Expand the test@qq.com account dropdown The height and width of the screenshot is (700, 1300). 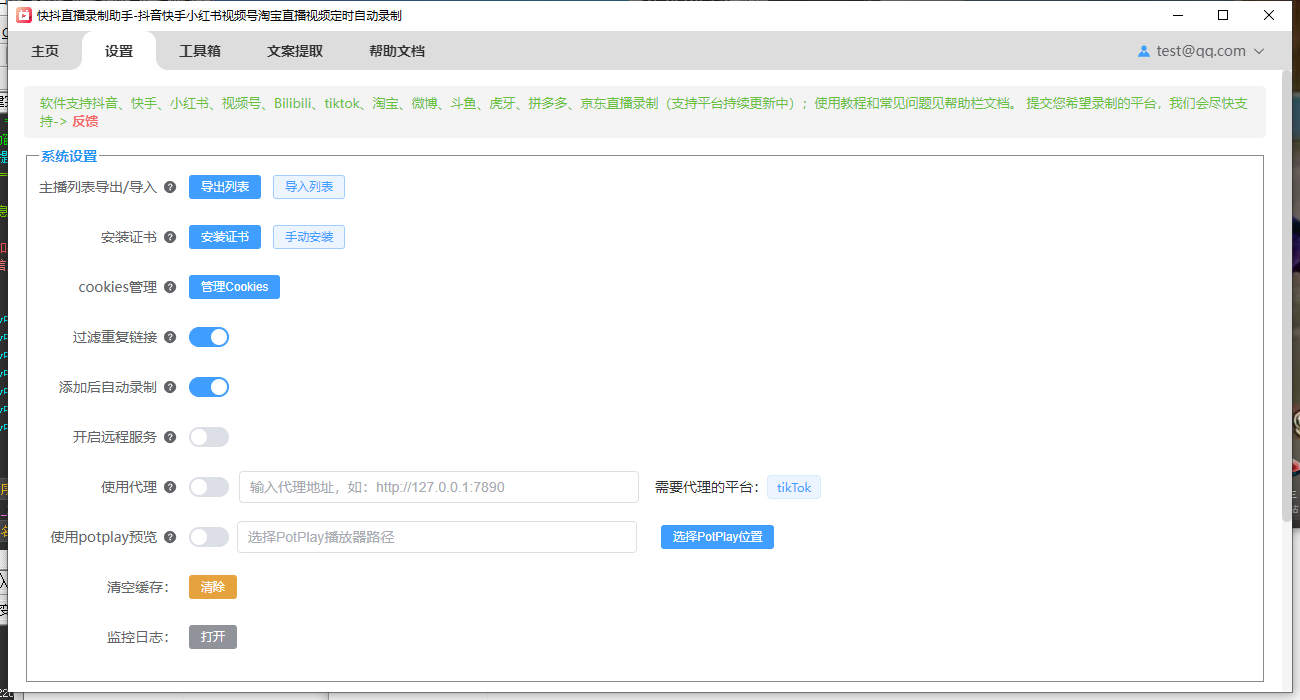1201,51
